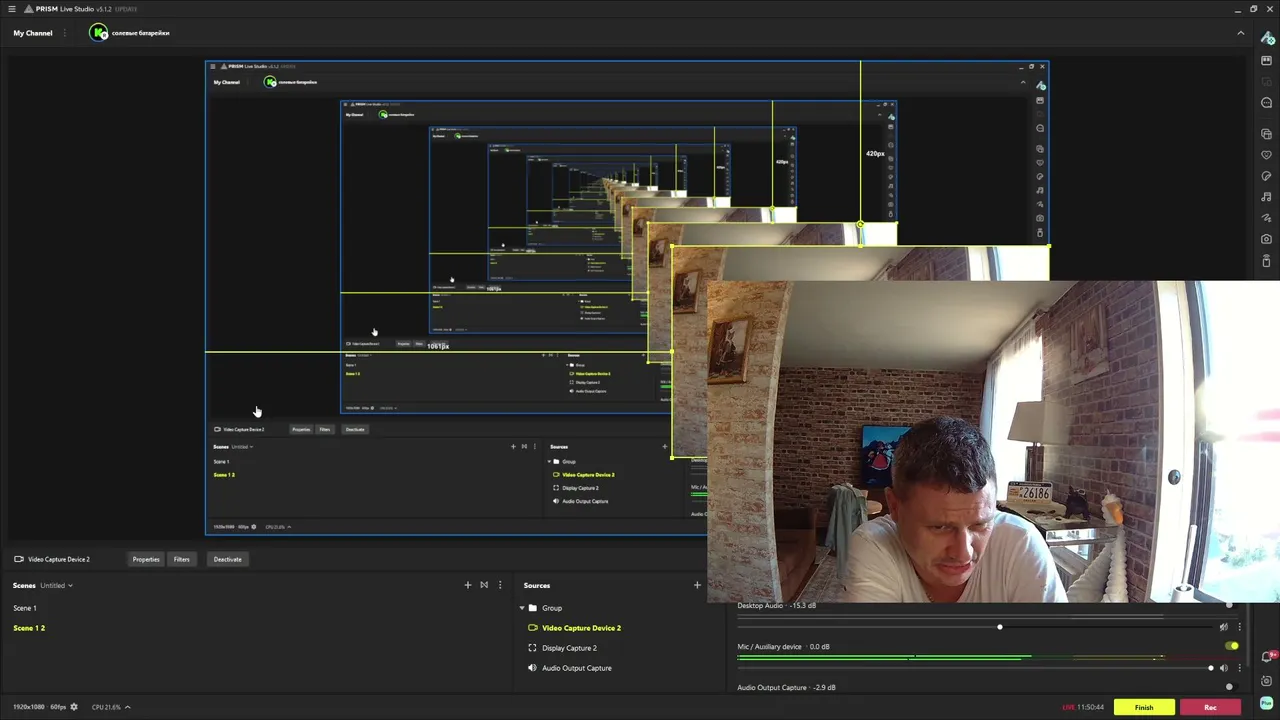The height and width of the screenshot is (720, 1280).
Task: Select the Display Capture 2 source
Action: 569,648
